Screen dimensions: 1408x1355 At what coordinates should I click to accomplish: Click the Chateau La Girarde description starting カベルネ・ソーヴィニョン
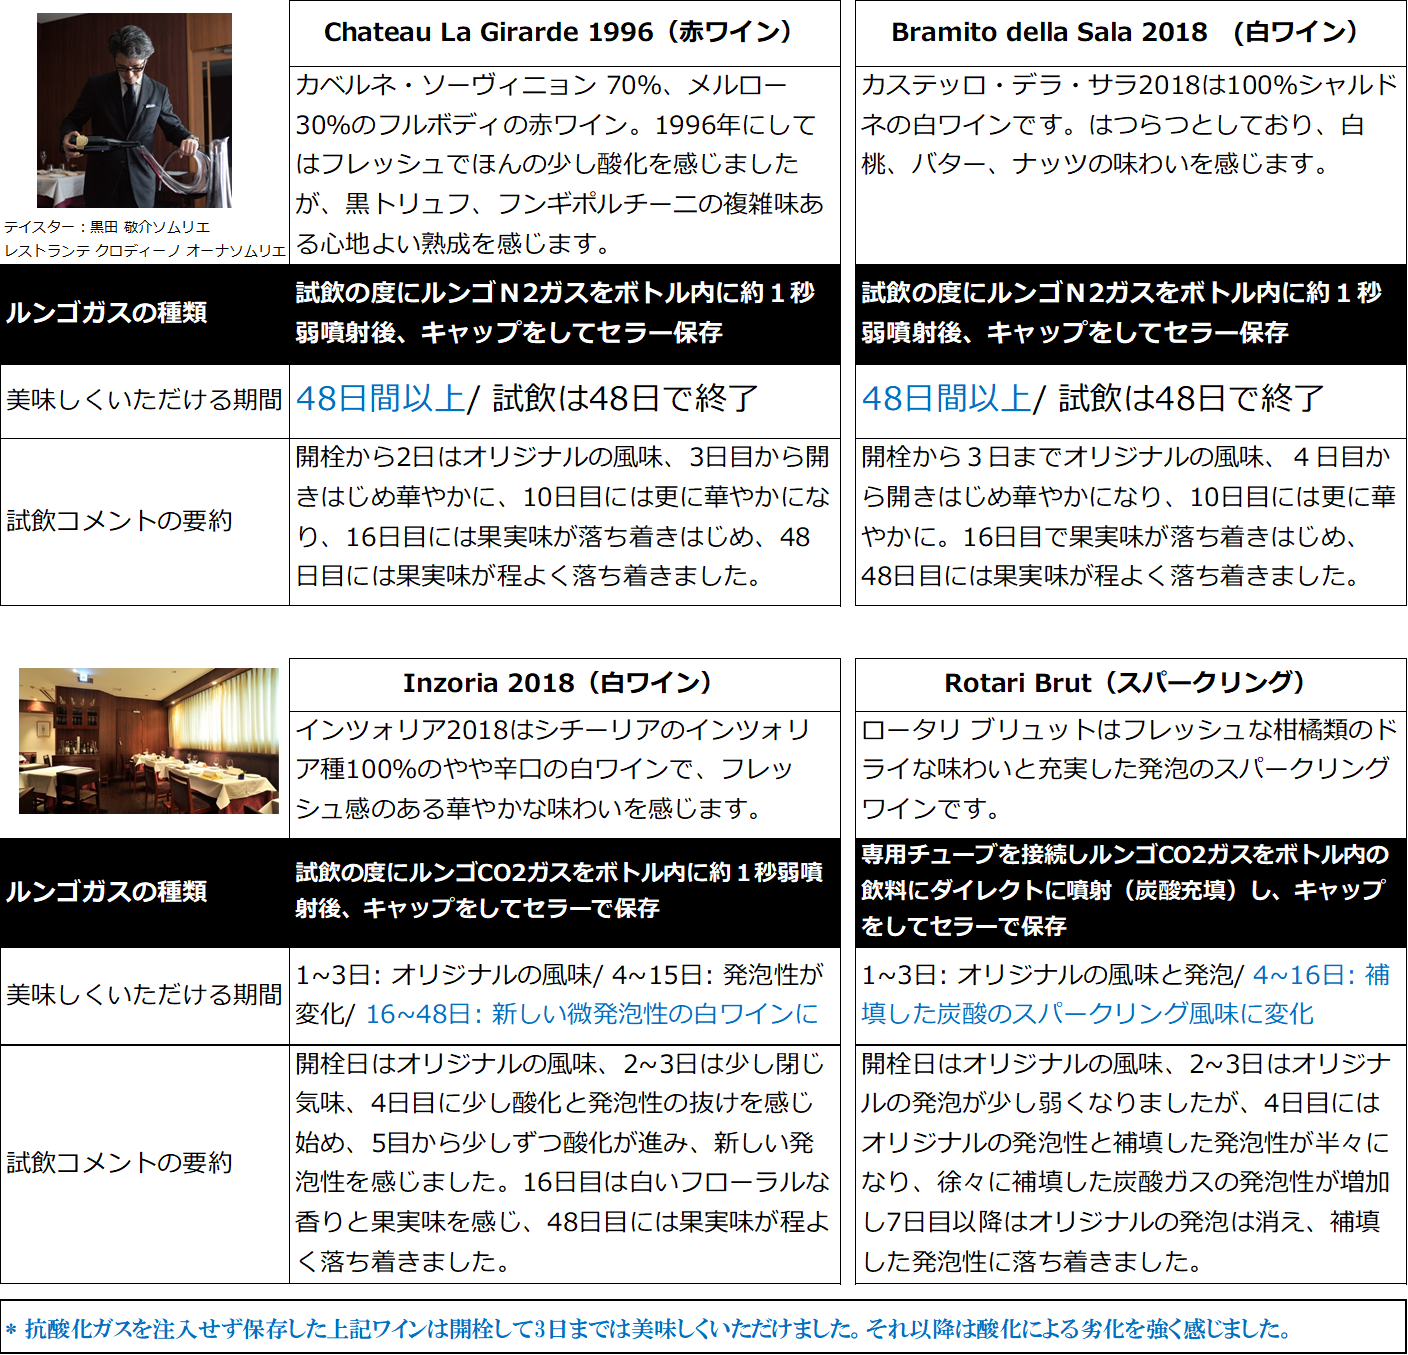561,164
